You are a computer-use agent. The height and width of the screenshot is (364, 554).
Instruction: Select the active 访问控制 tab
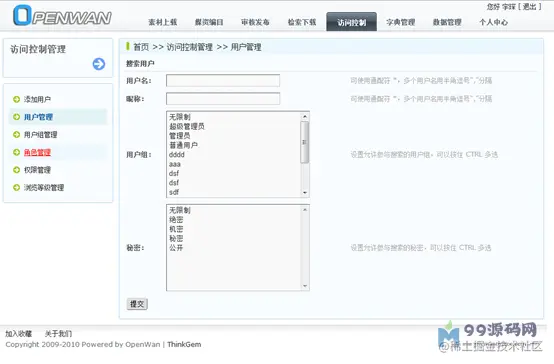point(352,22)
